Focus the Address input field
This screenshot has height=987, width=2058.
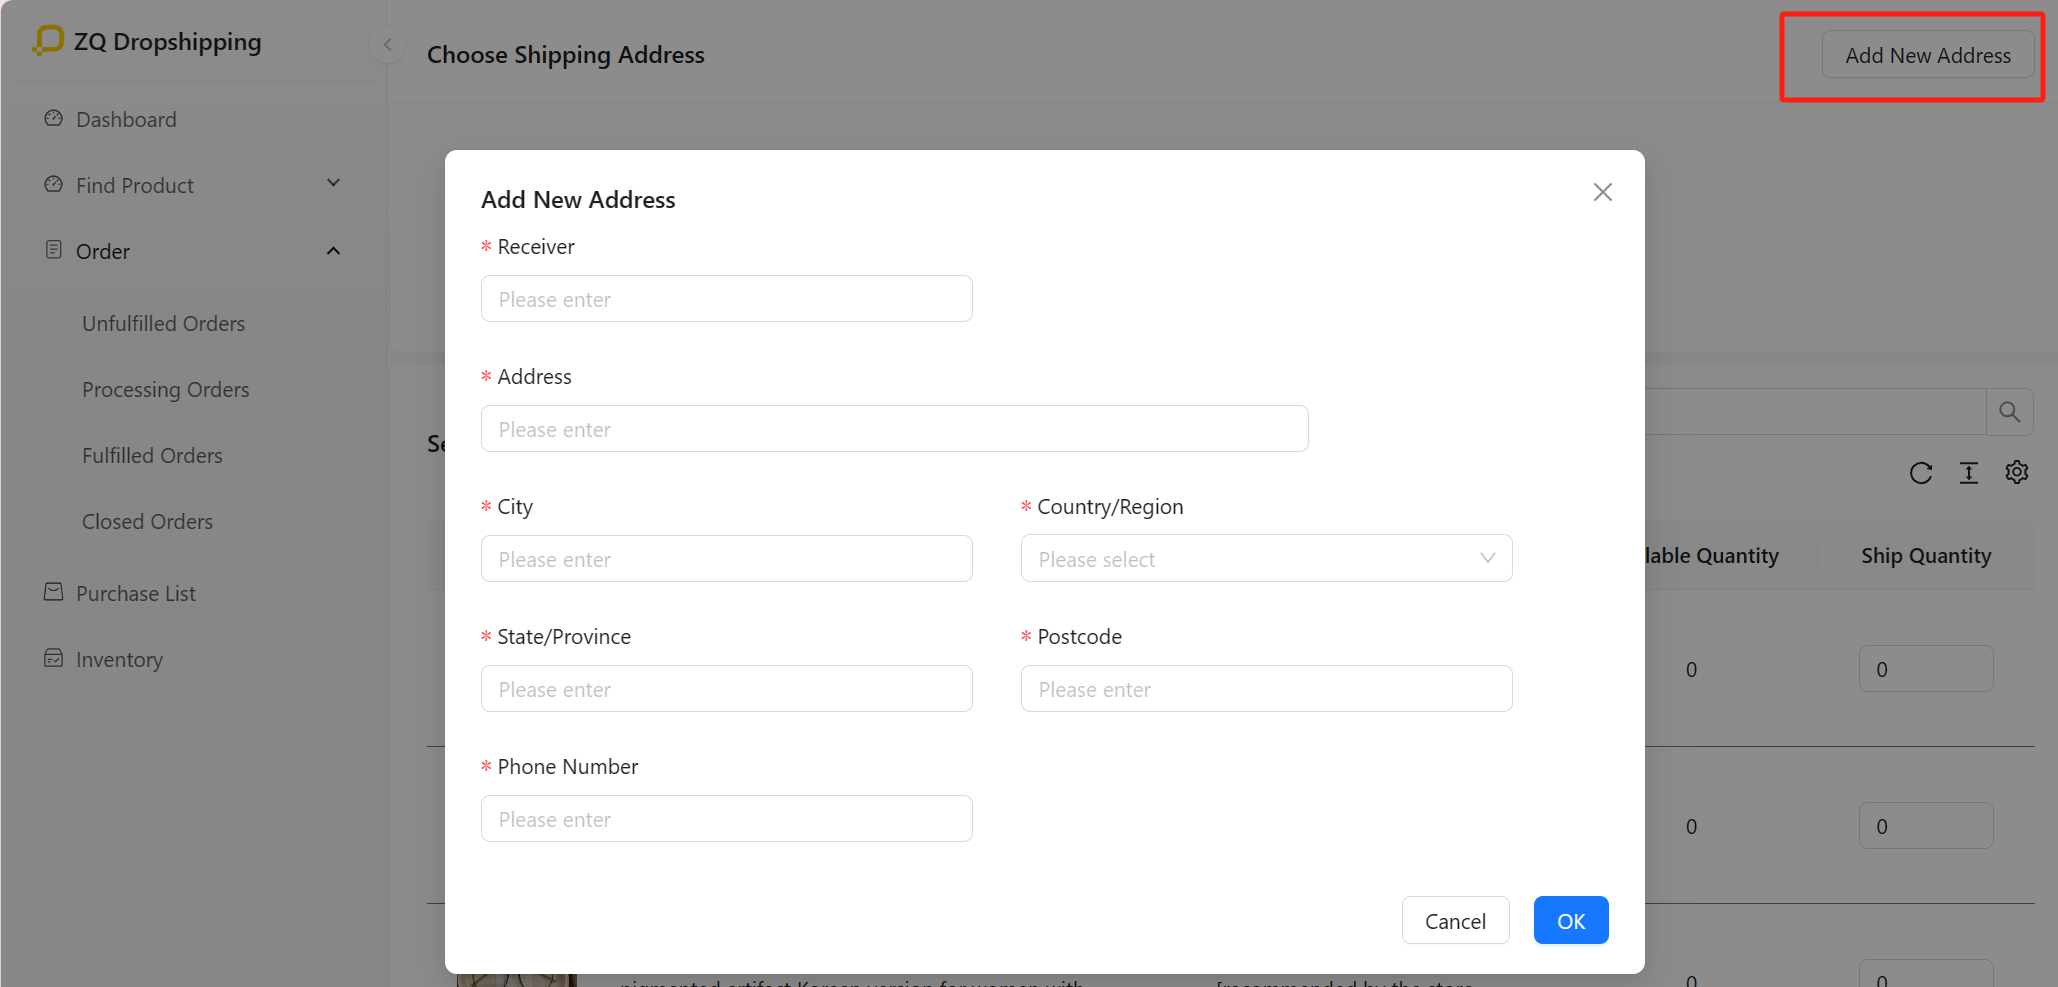click(x=895, y=429)
